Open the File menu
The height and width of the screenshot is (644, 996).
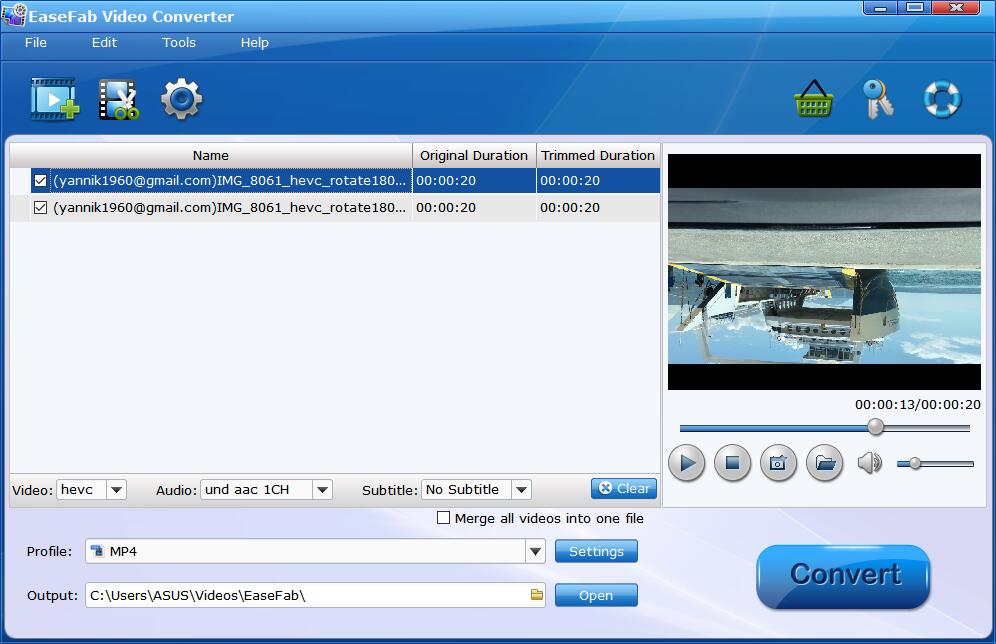click(36, 43)
